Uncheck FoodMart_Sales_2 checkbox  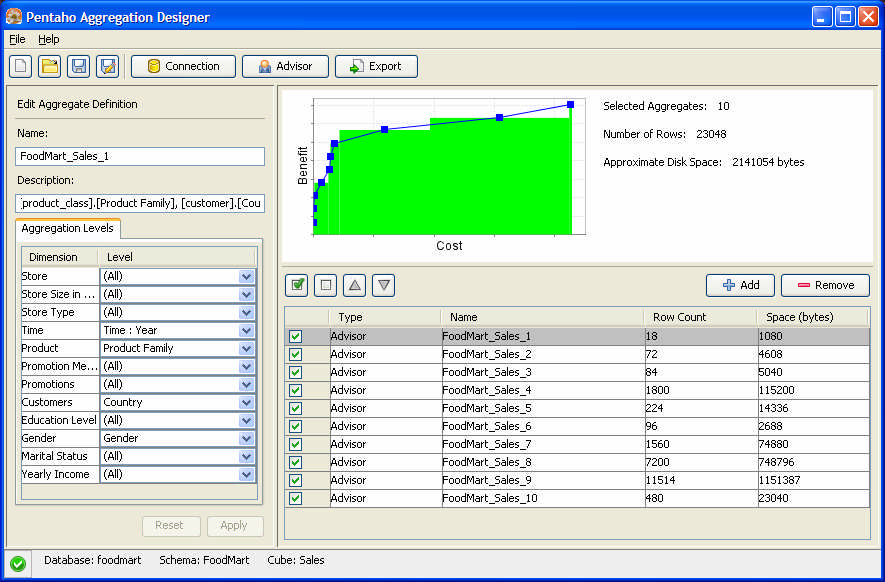pos(295,355)
